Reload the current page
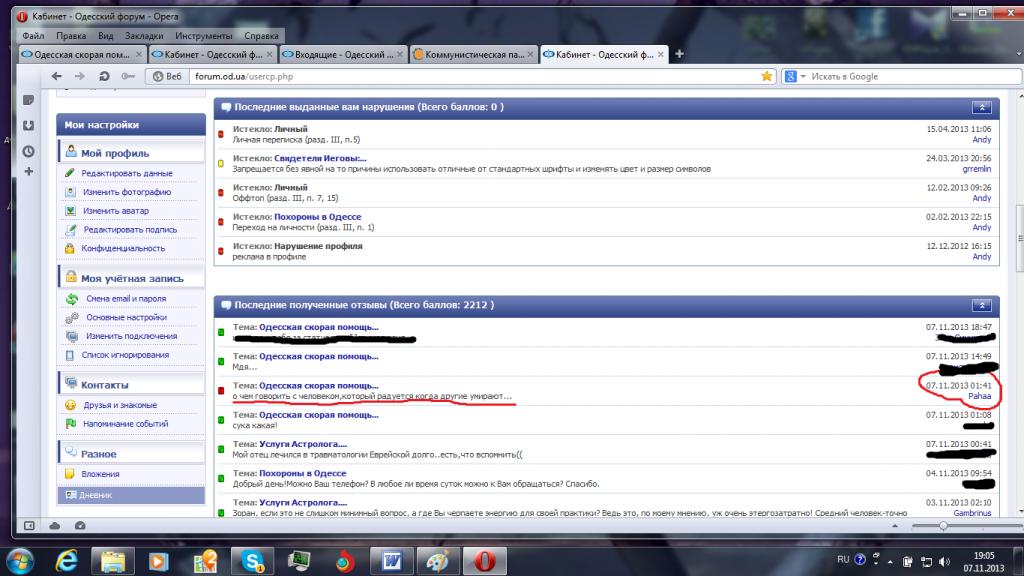1024x576 pixels. click(x=105, y=76)
